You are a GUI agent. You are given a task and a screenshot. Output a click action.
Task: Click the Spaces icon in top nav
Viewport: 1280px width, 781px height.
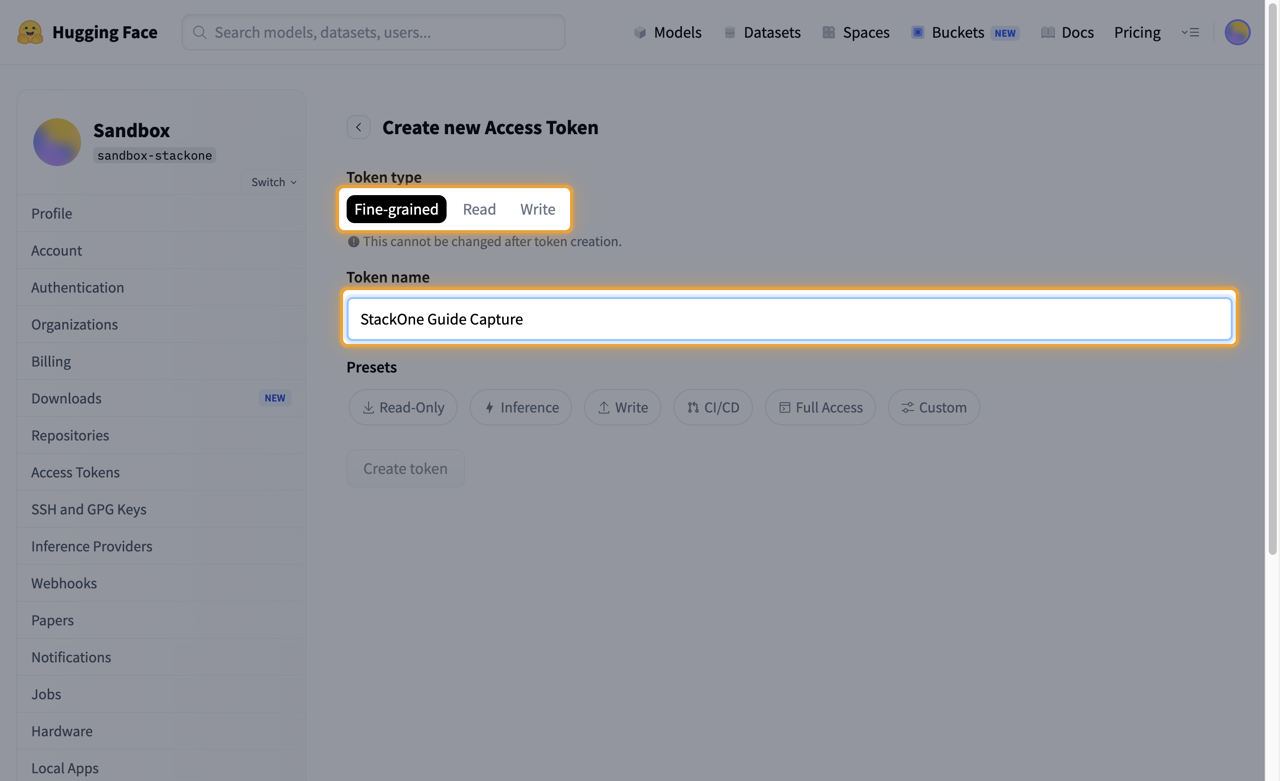point(829,32)
